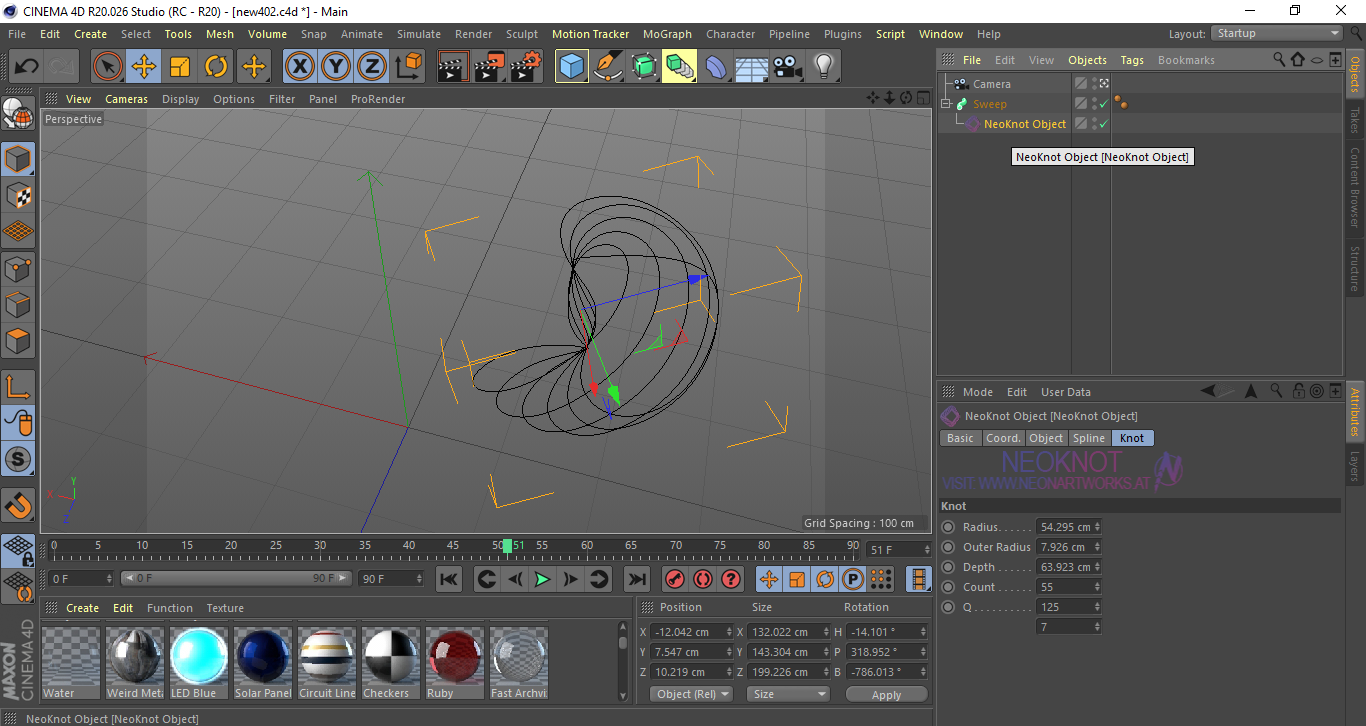This screenshot has width=1366, height=726.
Task: Switch to Model mode in left palette
Action: [x=18, y=158]
